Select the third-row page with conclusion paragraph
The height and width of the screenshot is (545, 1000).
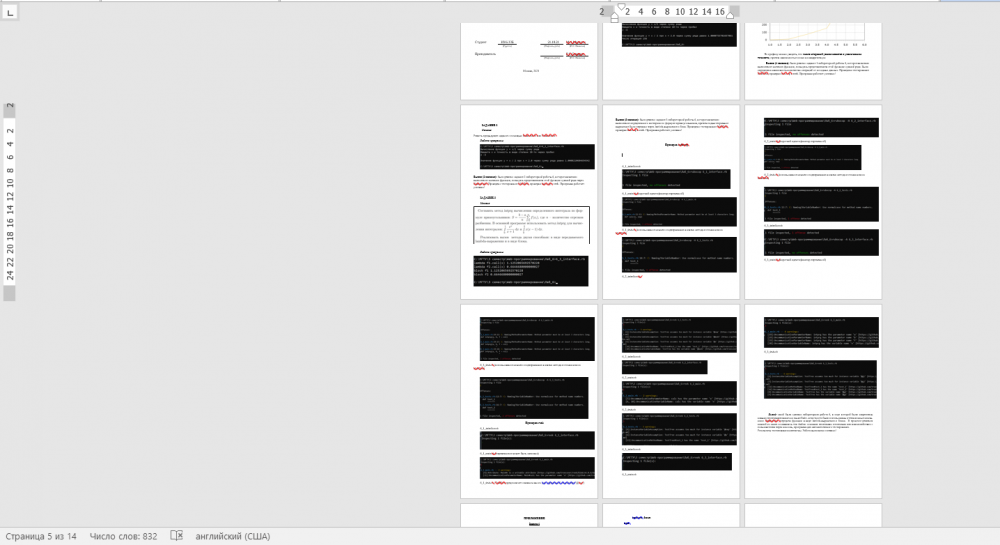click(x=813, y=401)
